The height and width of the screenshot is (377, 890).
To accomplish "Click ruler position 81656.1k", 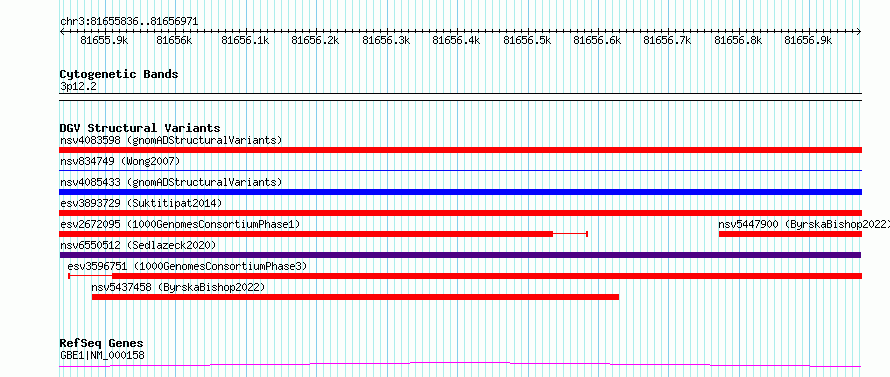I will point(245,40).
